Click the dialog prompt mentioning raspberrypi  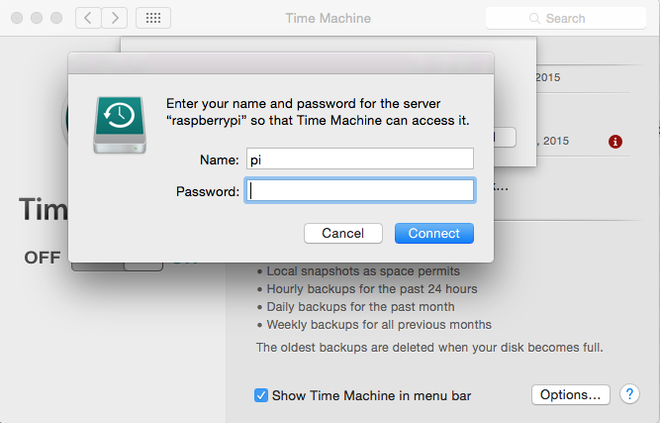(318, 112)
